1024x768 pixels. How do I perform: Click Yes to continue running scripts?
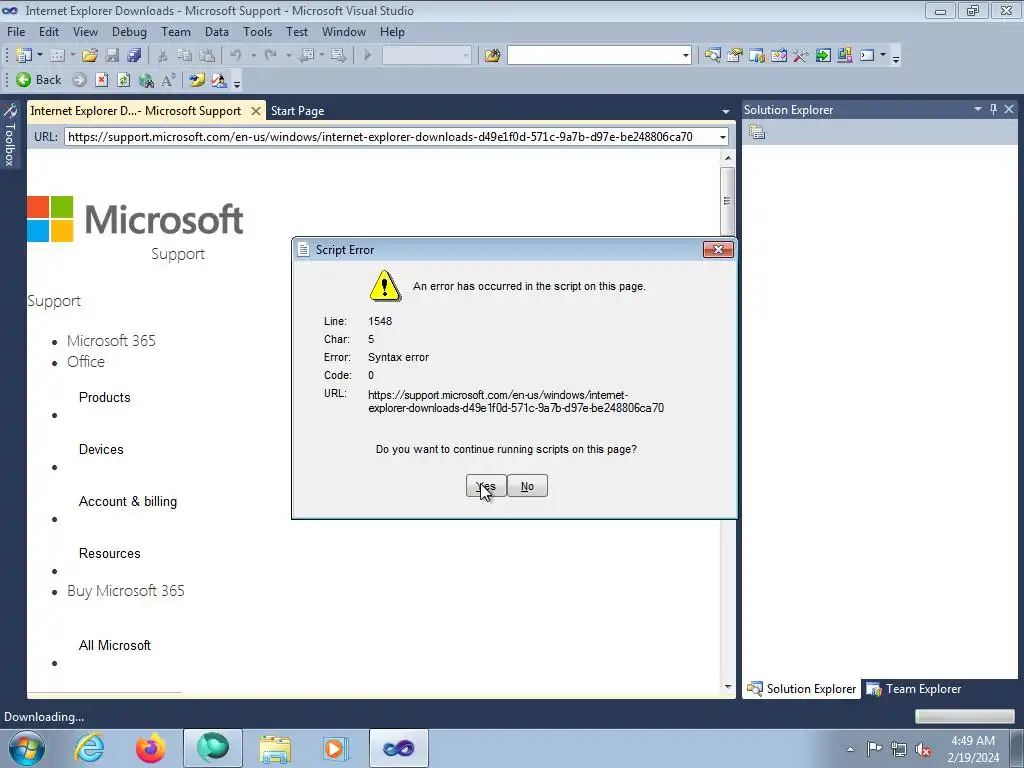486,486
